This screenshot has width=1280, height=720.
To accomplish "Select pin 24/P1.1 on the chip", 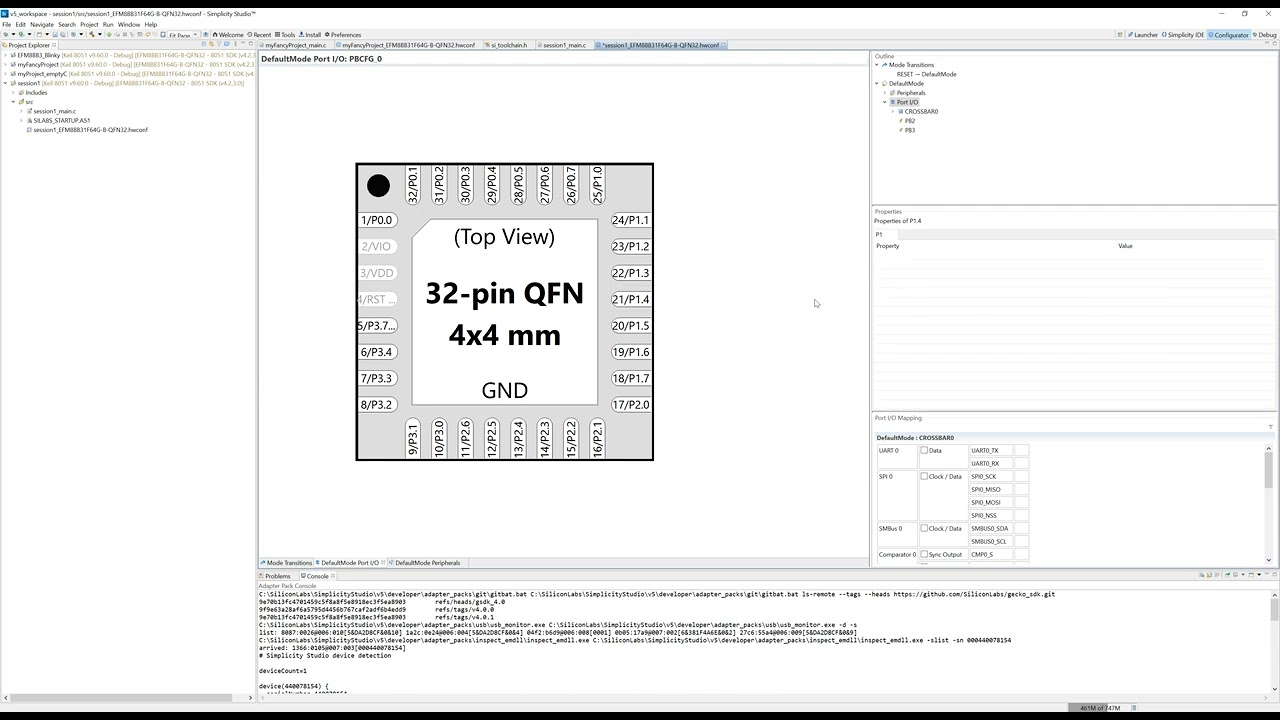I will coord(630,220).
